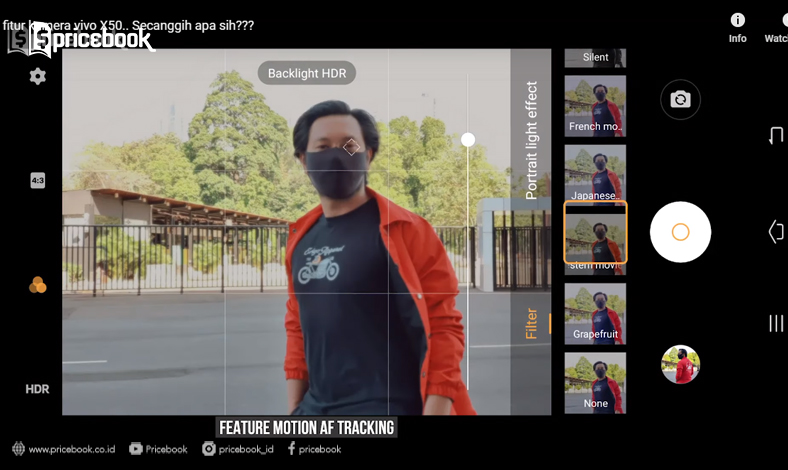
Task: Tap the three-bar navigation icon
Action: (x=776, y=323)
